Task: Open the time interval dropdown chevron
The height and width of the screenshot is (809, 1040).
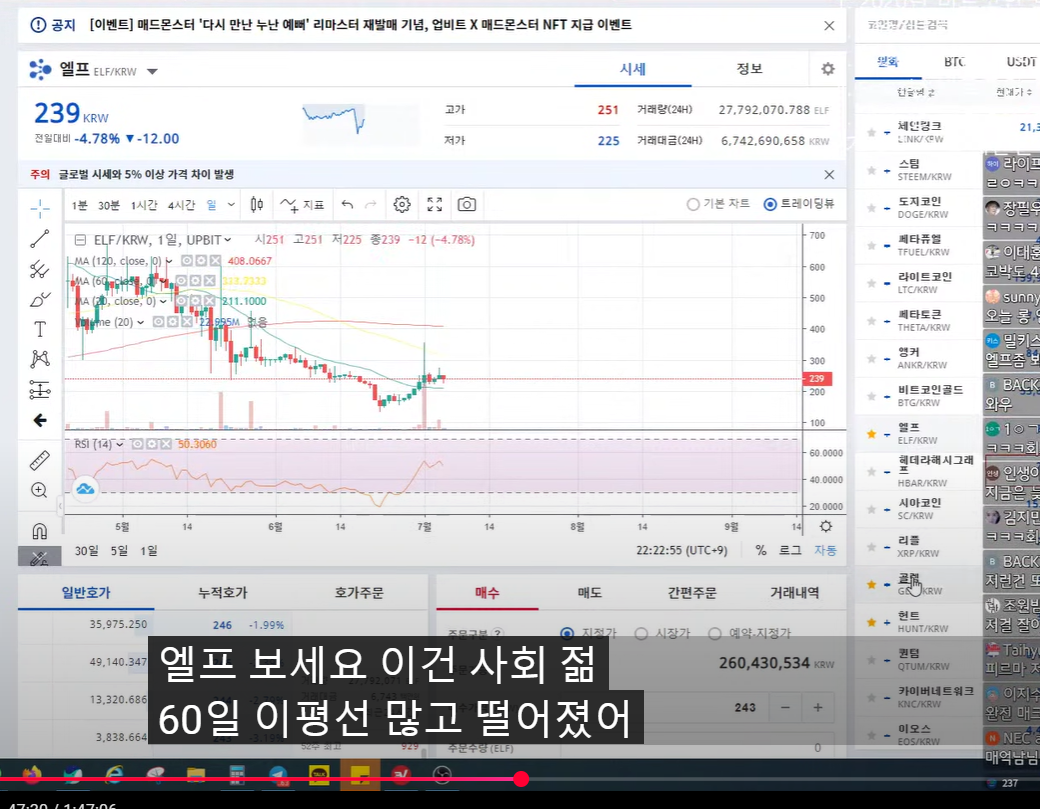Action: 231,205
